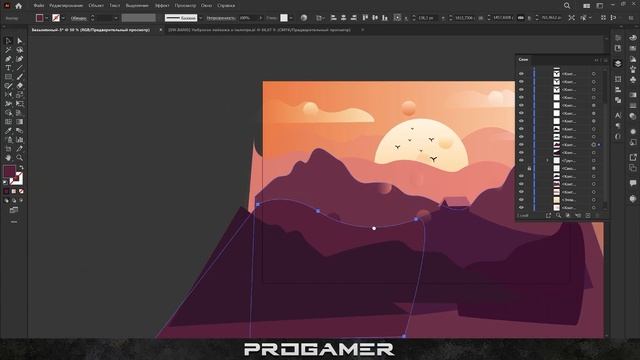Click vertical align bottom button
This screenshot has width=640, height=360.
(384, 18)
